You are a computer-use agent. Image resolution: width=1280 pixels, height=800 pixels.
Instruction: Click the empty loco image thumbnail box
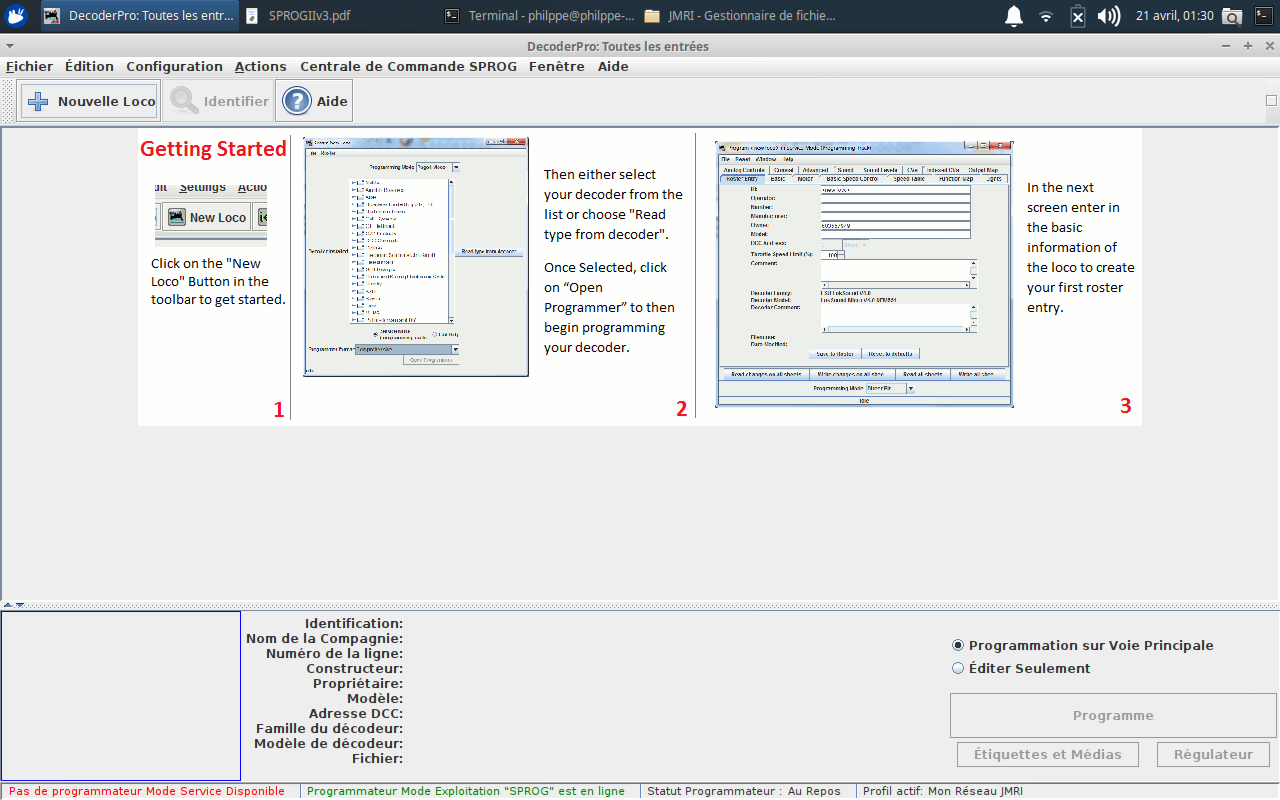(121, 696)
